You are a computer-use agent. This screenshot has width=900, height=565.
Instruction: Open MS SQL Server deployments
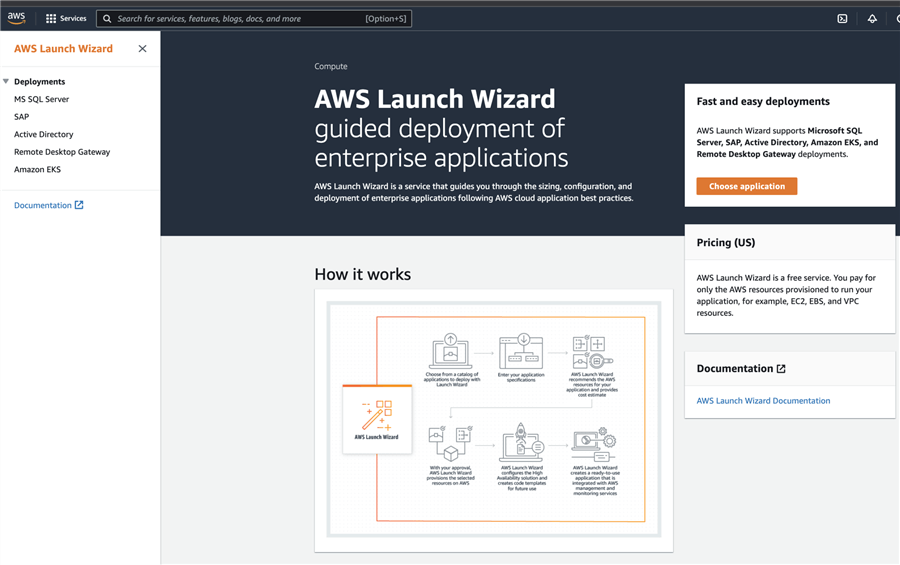coord(41,99)
